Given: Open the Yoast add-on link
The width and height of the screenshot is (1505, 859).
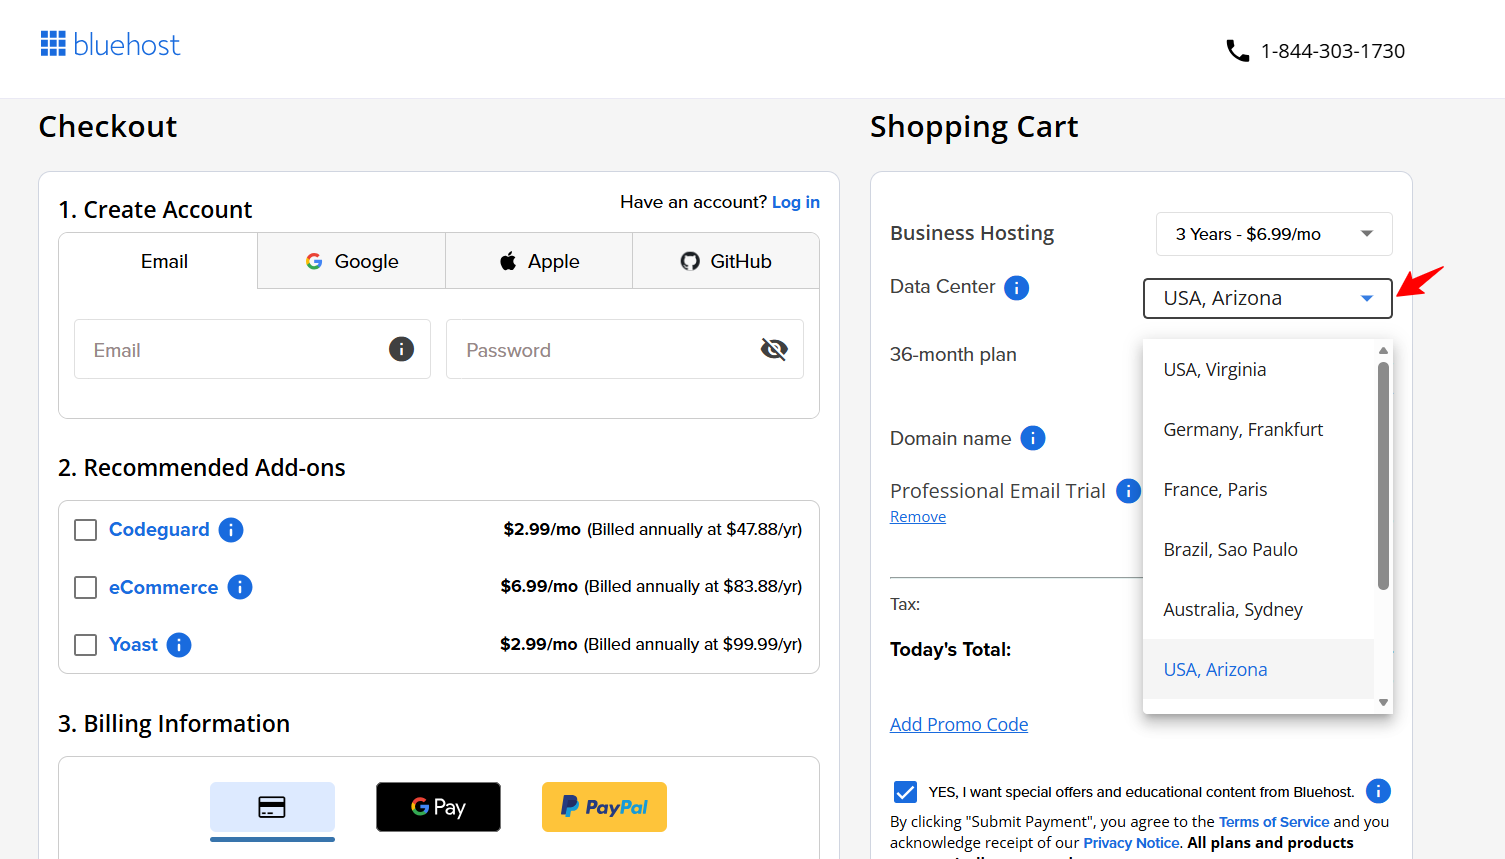Looking at the screenshot, I should pos(133,645).
